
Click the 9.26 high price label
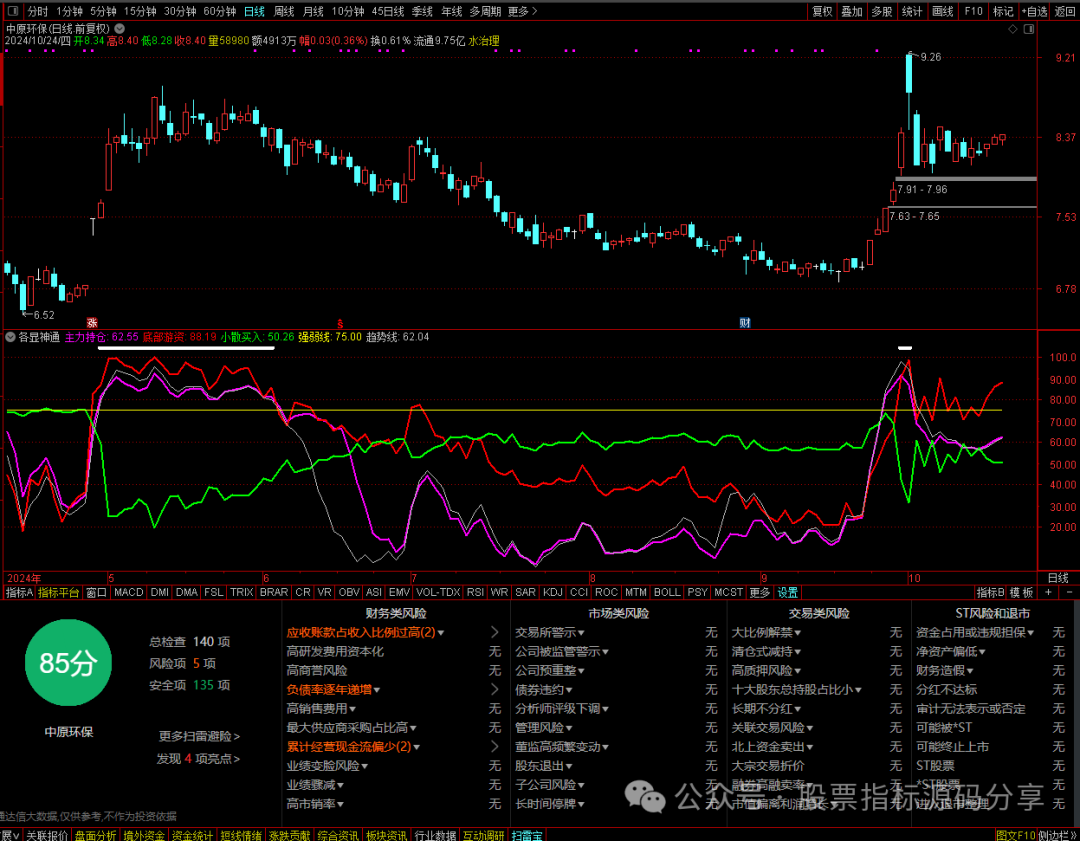(x=931, y=57)
